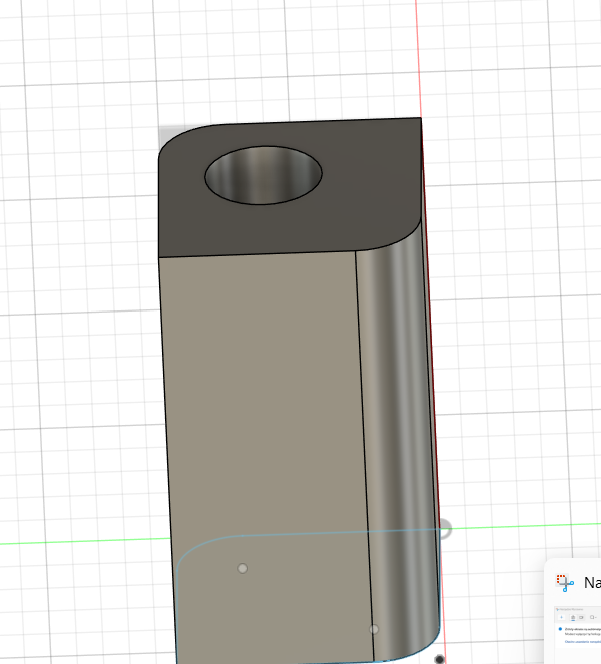Click the "Na" notification title text

tap(592, 583)
